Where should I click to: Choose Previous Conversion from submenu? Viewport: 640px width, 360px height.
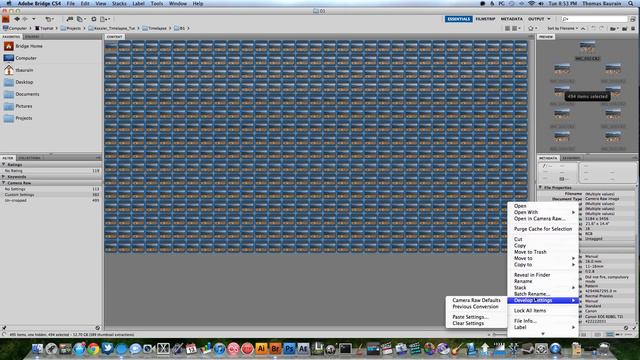(476, 307)
